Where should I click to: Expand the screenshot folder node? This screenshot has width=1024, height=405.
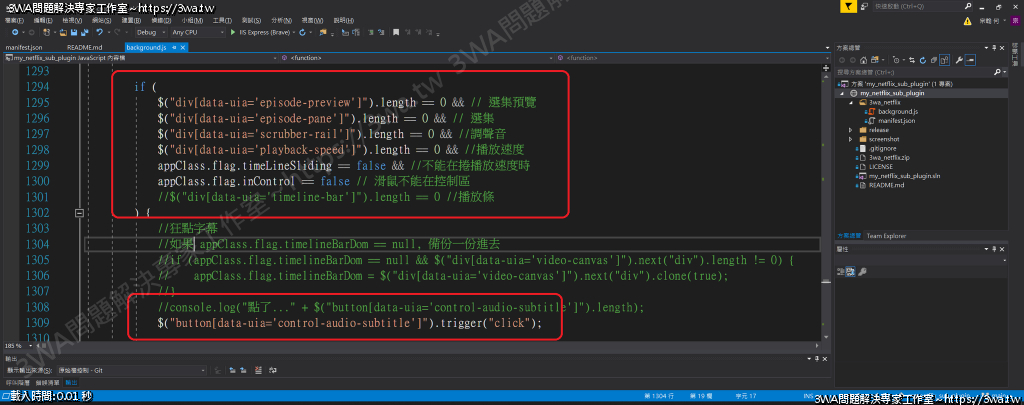coord(850,139)
